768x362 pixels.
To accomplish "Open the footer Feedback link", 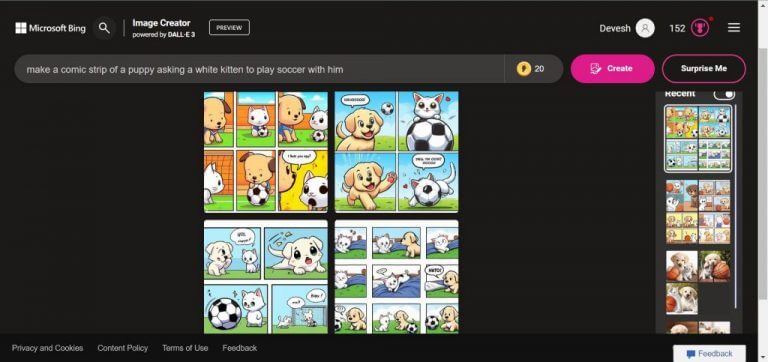I will [x=240, y=348].
